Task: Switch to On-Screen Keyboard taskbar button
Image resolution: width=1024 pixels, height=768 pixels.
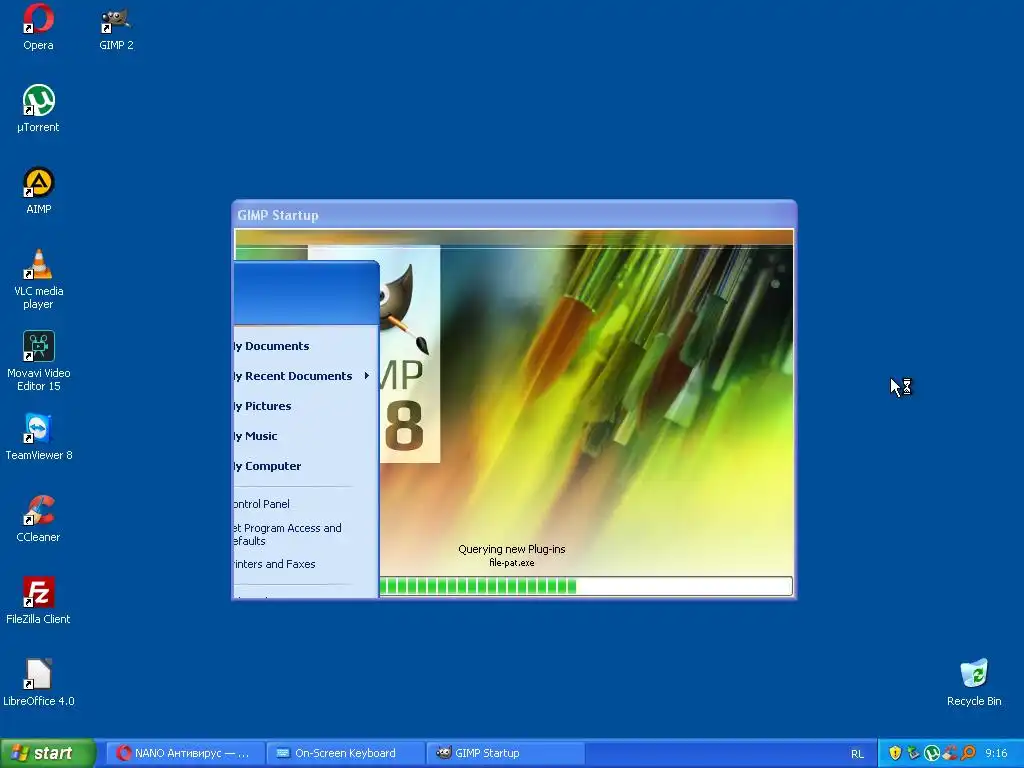Action: 345,753
